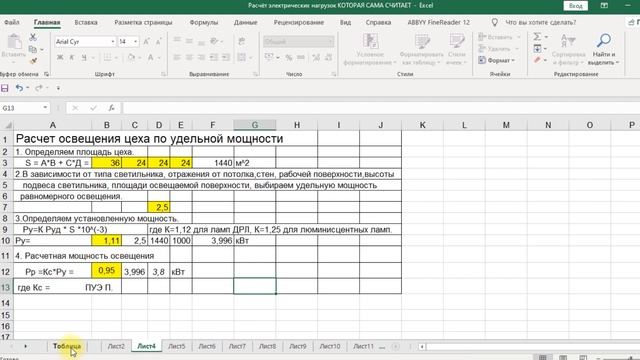The height and width of the screenshot is (360, 640).
Task: Open the font color dropdown arrow
Action: point(159,58)
